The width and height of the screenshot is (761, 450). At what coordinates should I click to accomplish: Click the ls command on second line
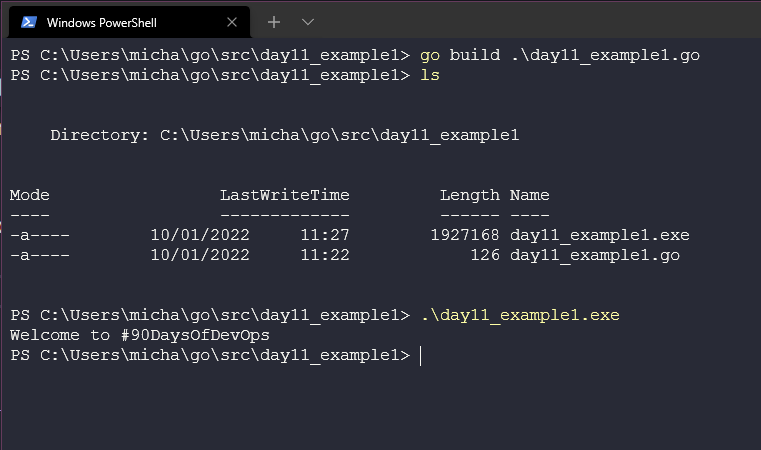(430, 75)
